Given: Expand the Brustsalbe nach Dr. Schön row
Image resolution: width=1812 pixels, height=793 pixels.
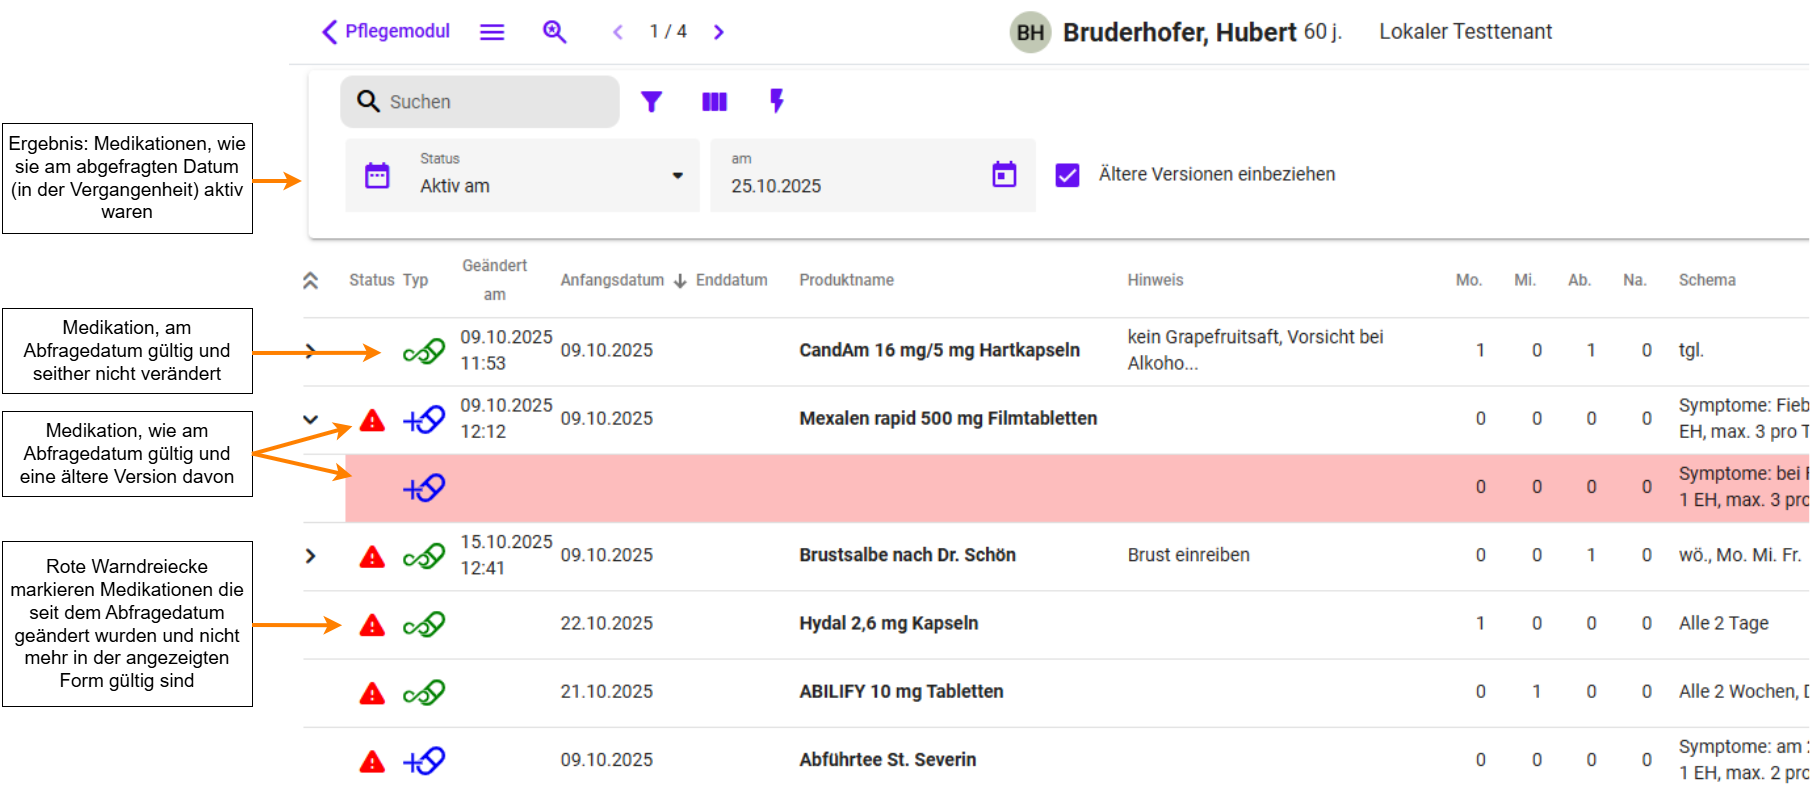Looking at the screenshot, I should point(311,556).
